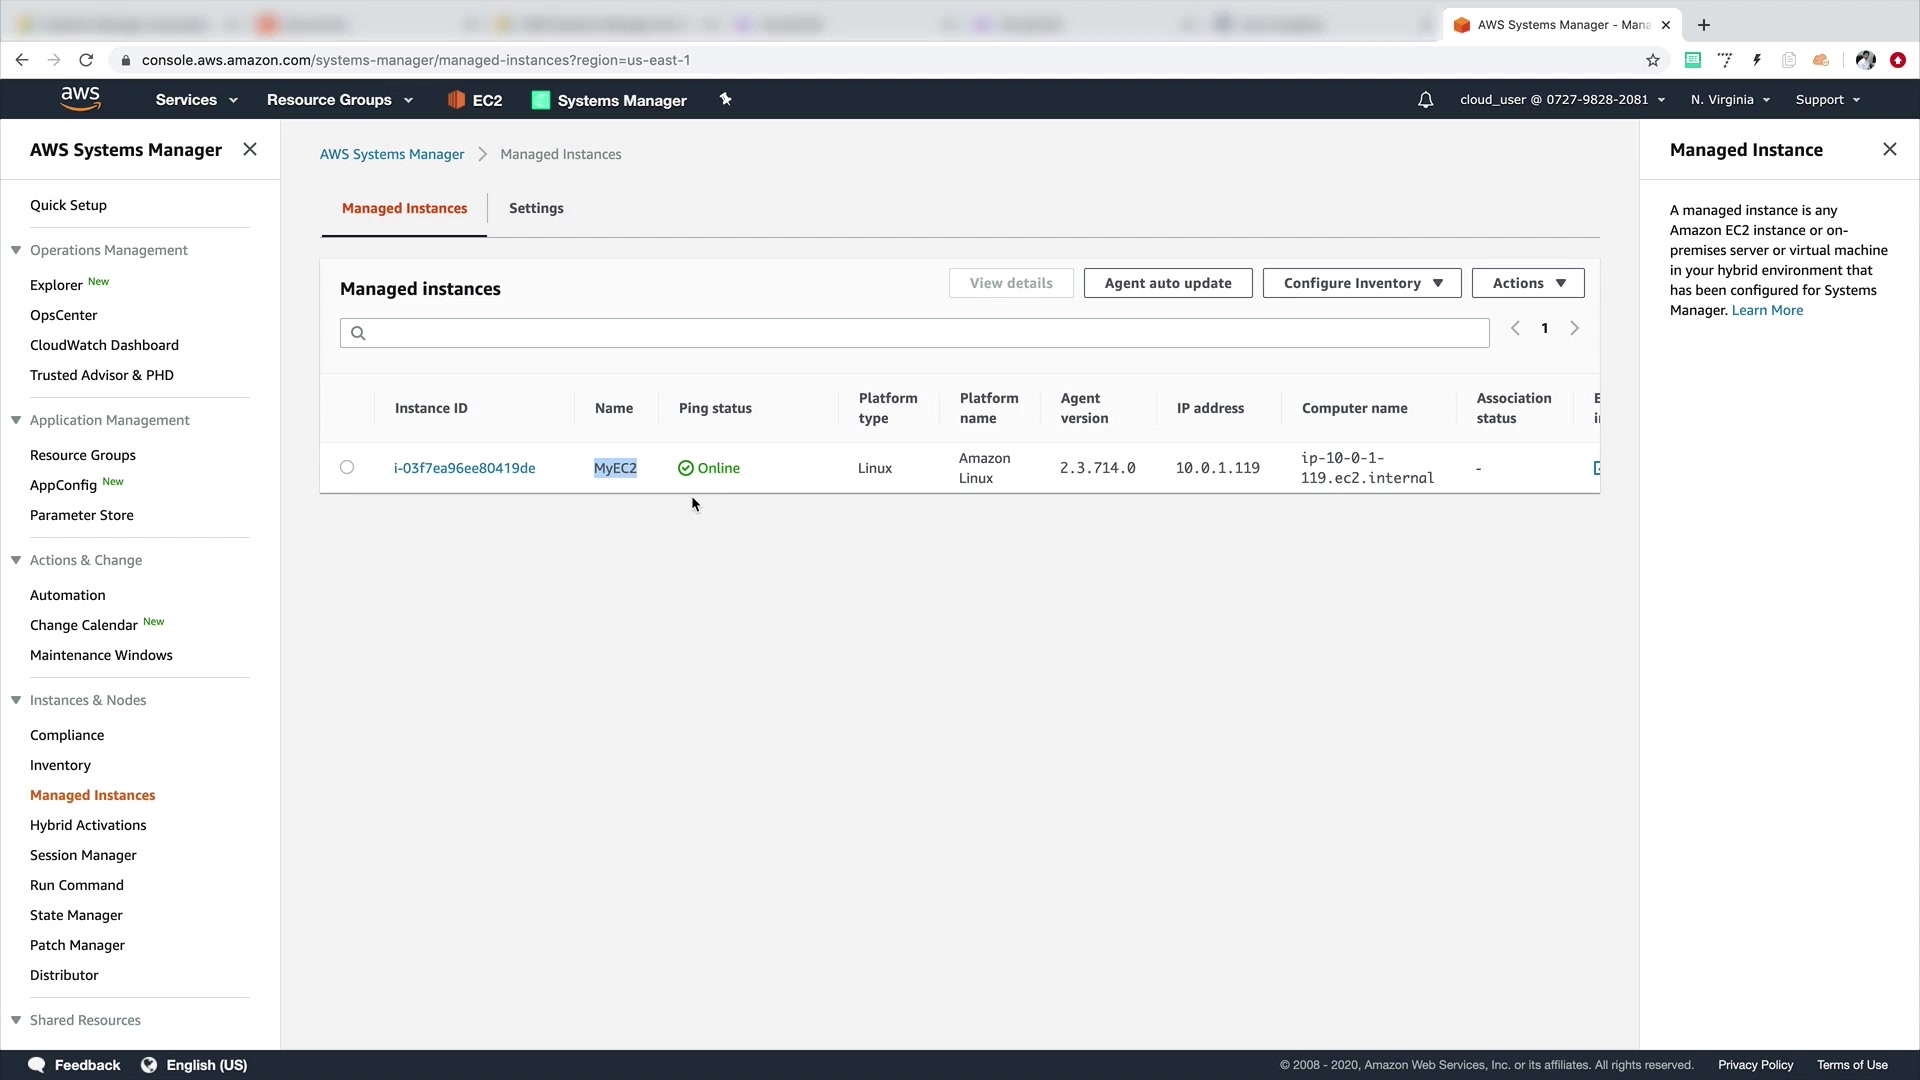Screen dimensions: 1920x1080
Task: Switch to the Settings tab
Action: click(x=536, y=208)
